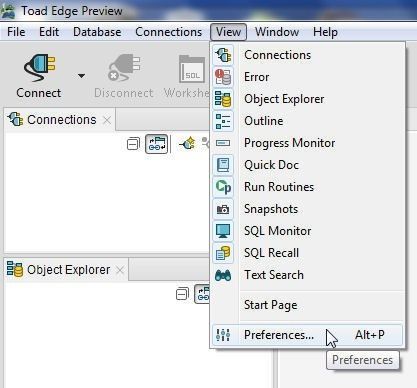Toggle Link with Editor in Connections panel
Viewport: 417px width, 388px height.
click(157, 144)
